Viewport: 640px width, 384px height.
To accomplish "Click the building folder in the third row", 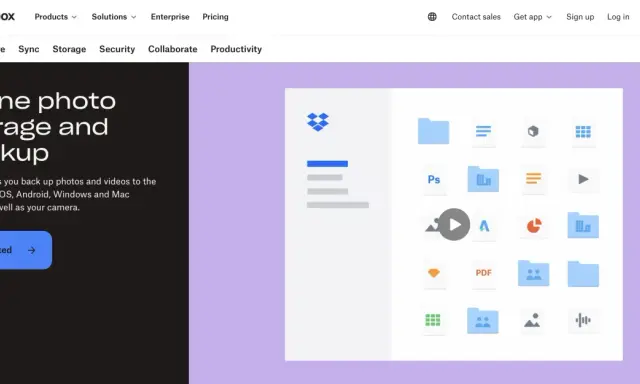I will [583, 225].
